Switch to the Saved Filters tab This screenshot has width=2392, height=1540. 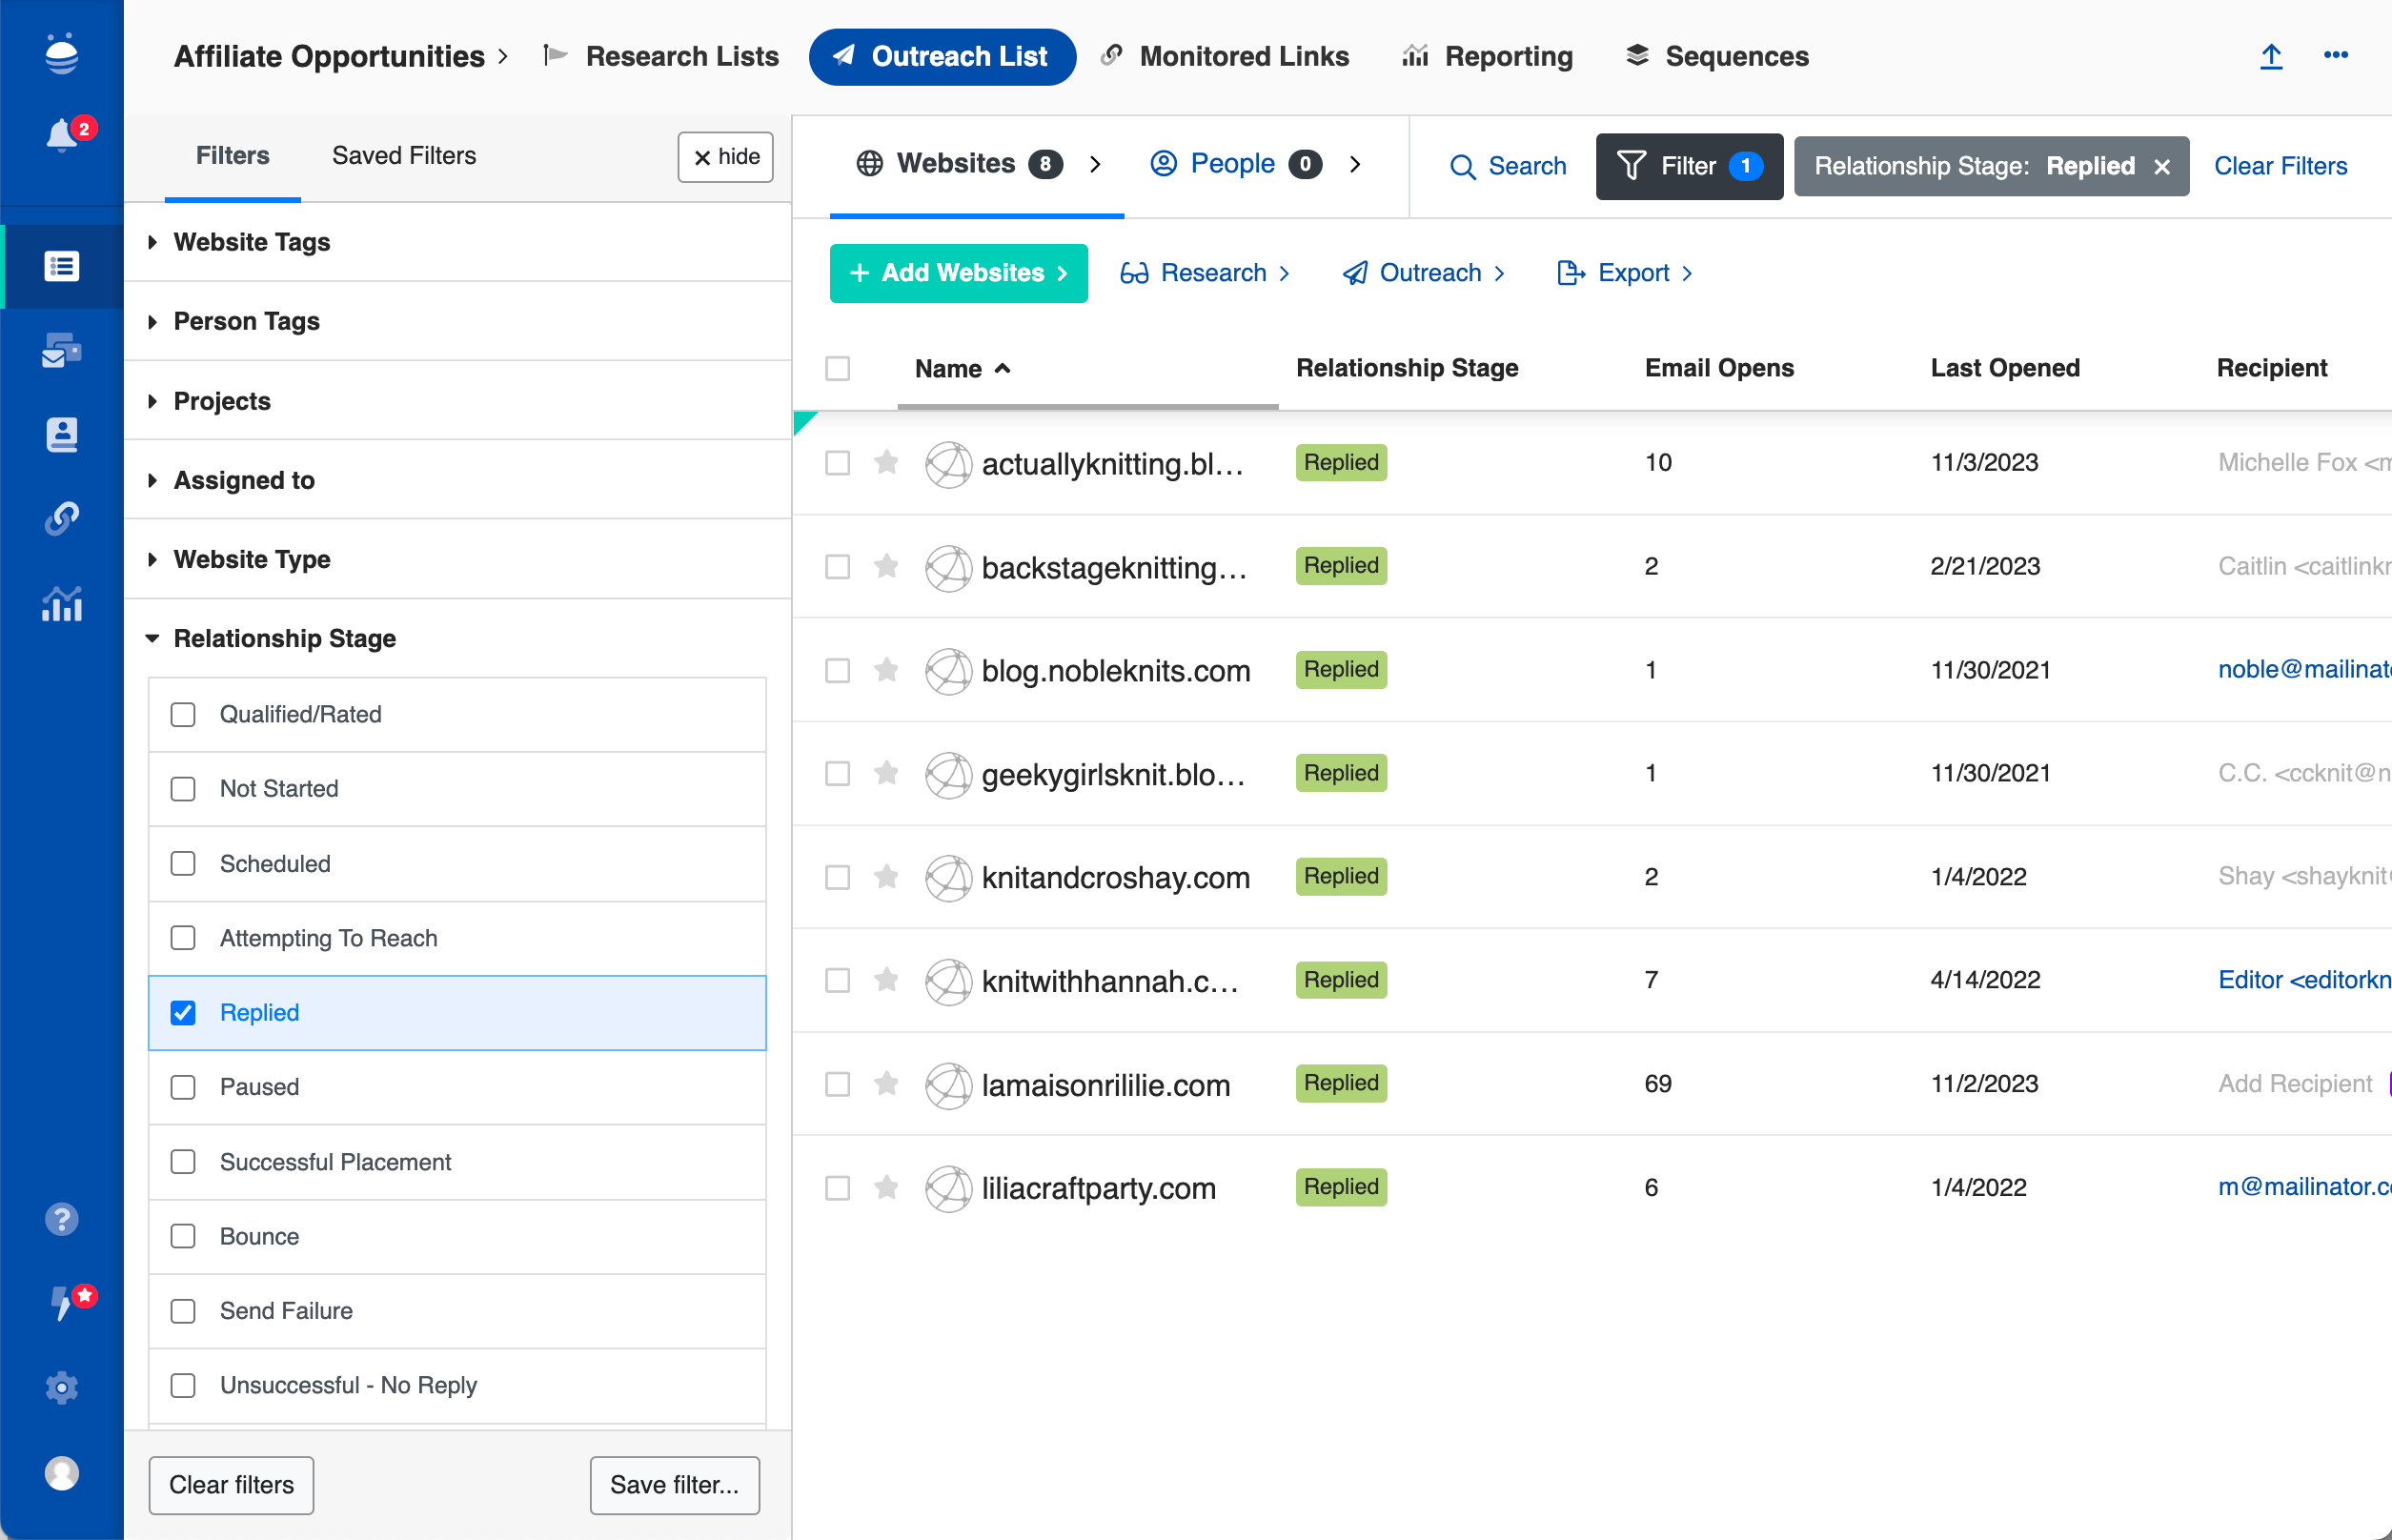(403, 156)
